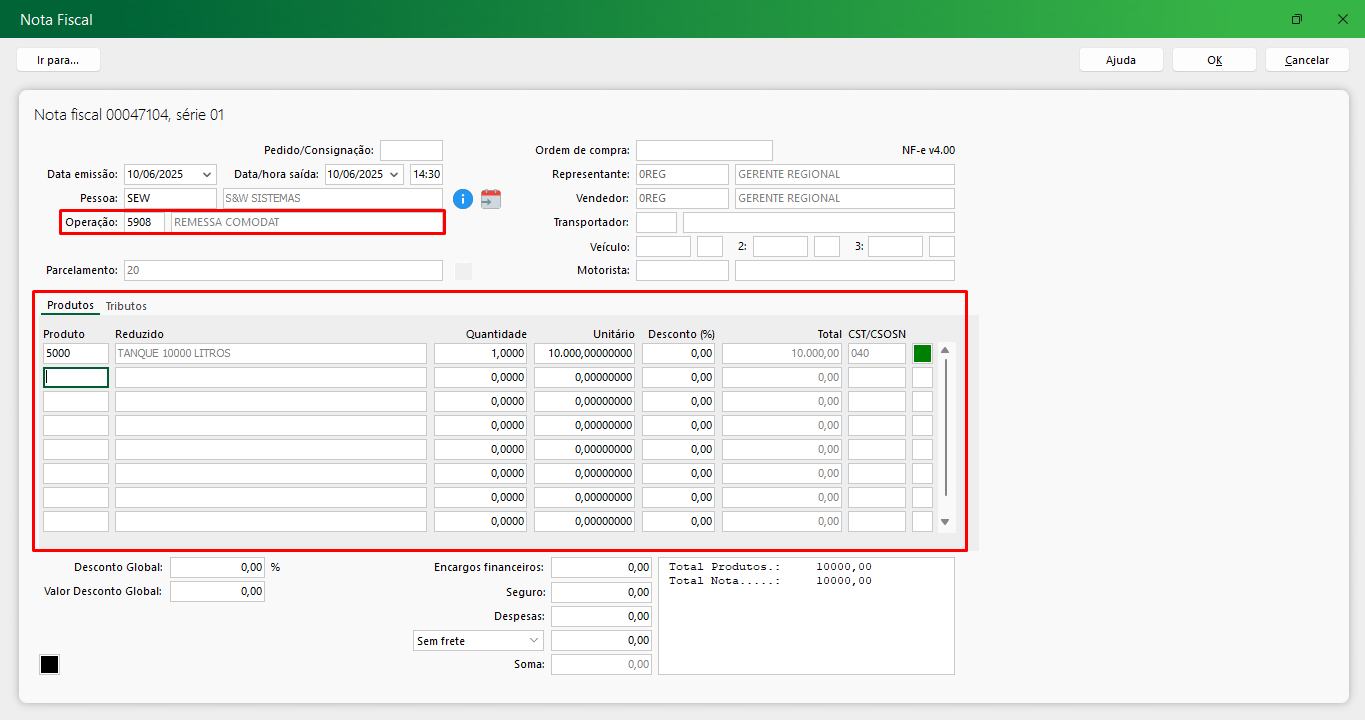The width and height of the screenshot is (1365, 720).
Task: Click the restore window icon in title bar
Action: pyautogui.click(x=1296, y=19)
